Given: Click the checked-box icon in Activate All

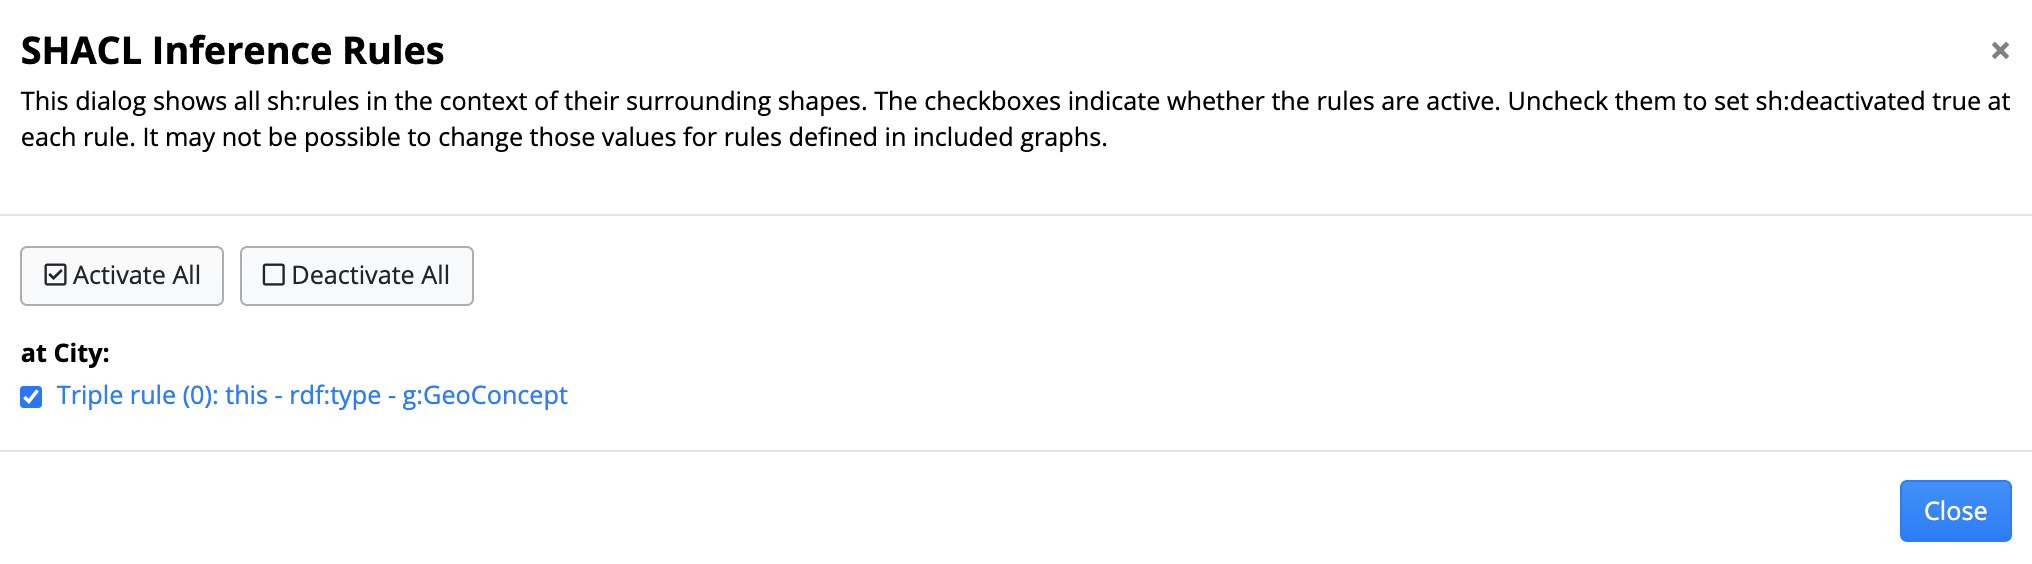Looking at the screenshot, I should pos(56,275).
